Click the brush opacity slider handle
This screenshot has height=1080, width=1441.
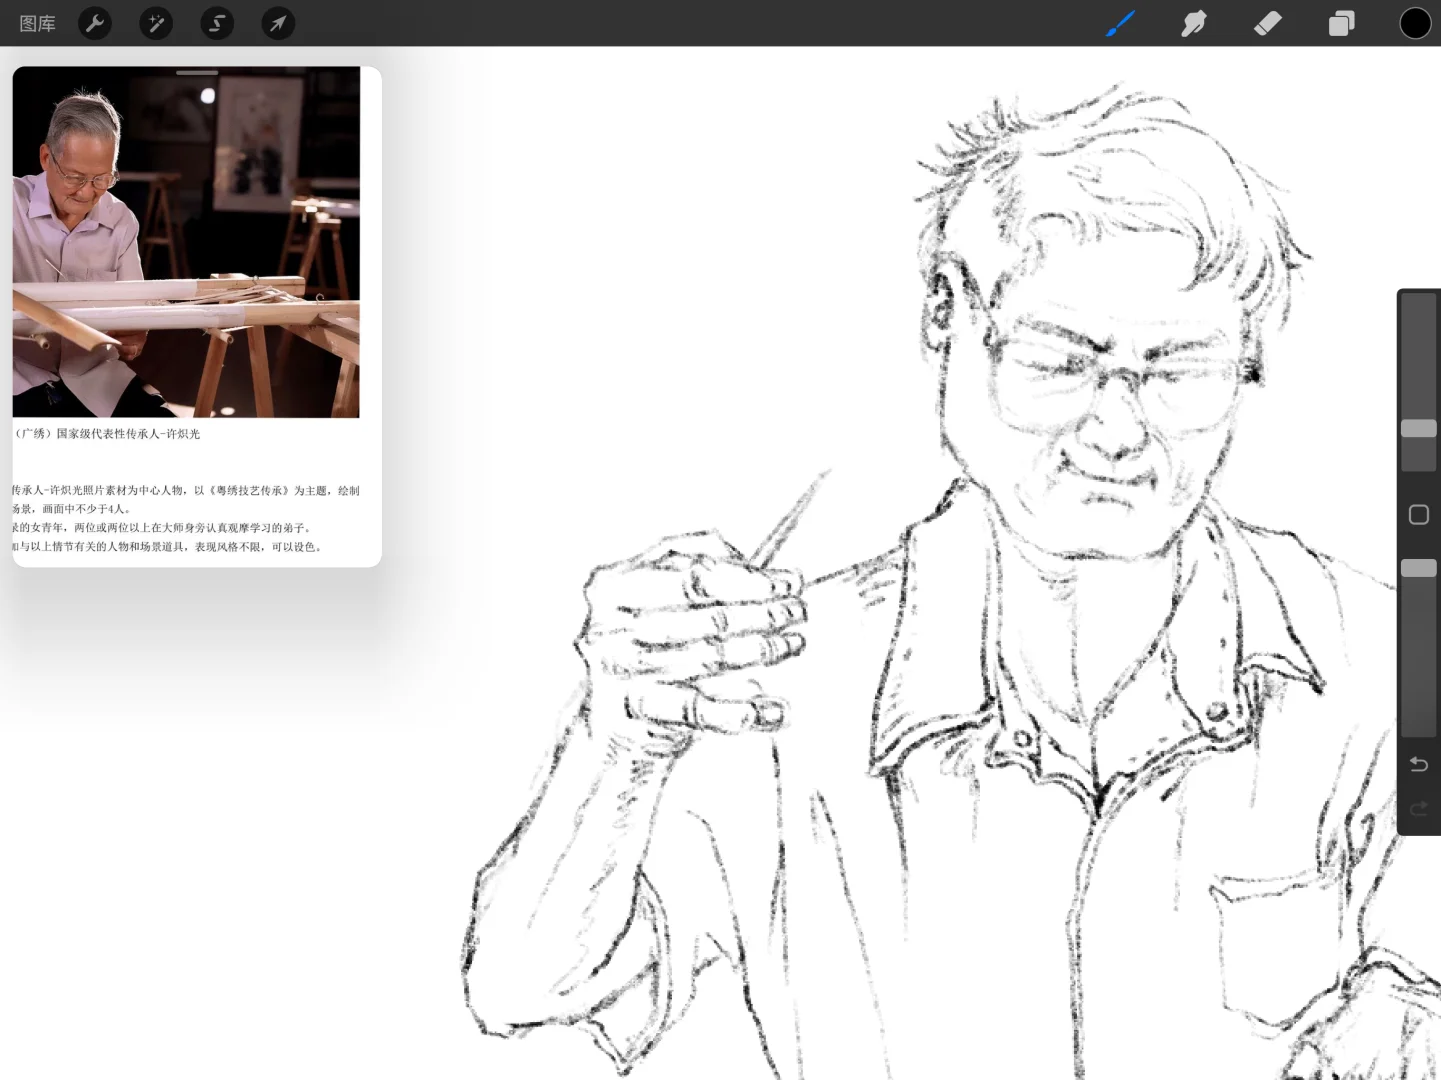point(1418,567)
